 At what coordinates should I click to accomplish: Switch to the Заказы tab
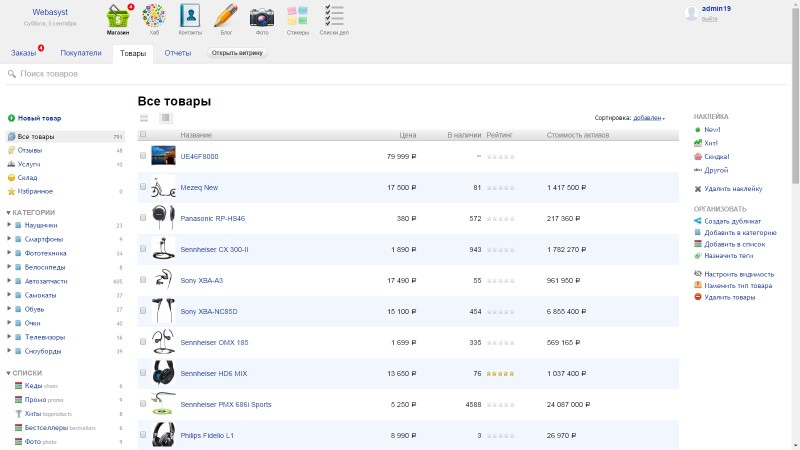click(x=23, y=53)
